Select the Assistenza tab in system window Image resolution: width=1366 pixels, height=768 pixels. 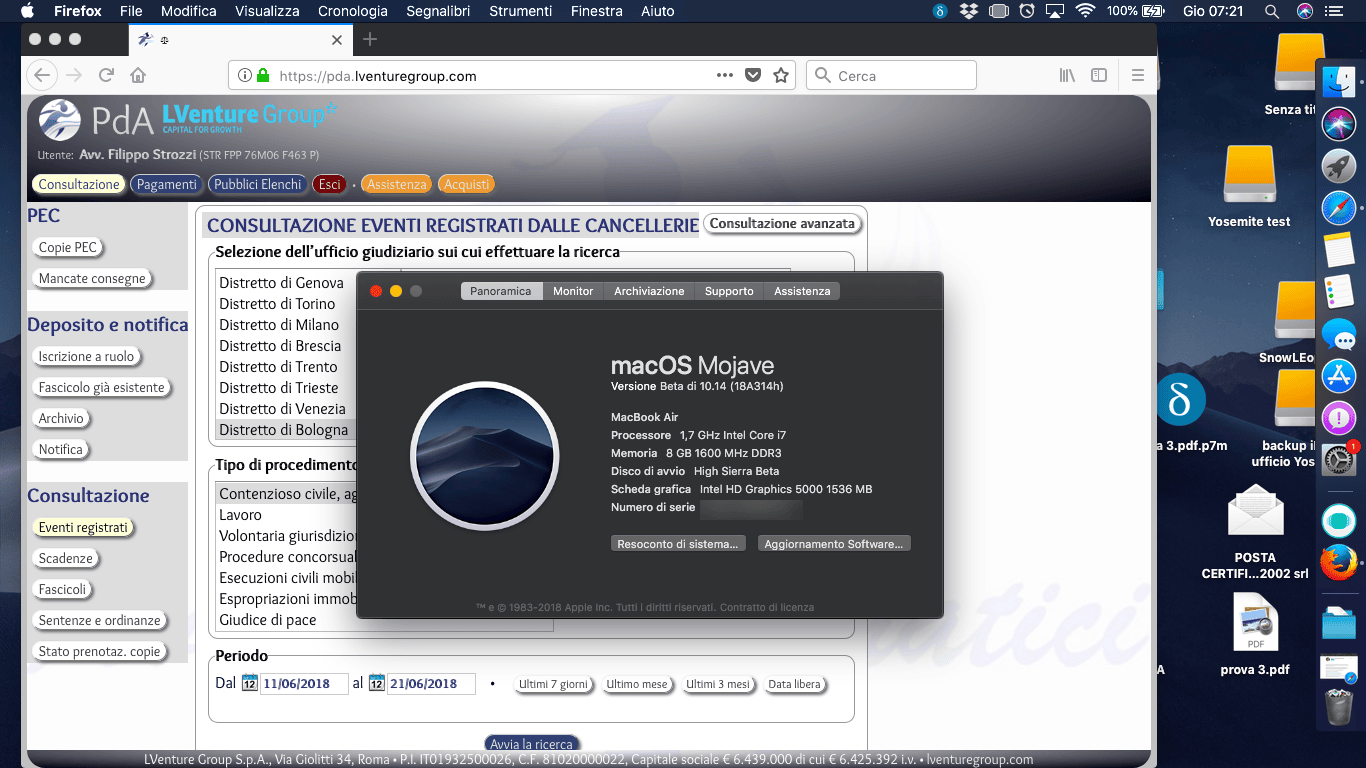pyautogui.click(x=802, y=291)
